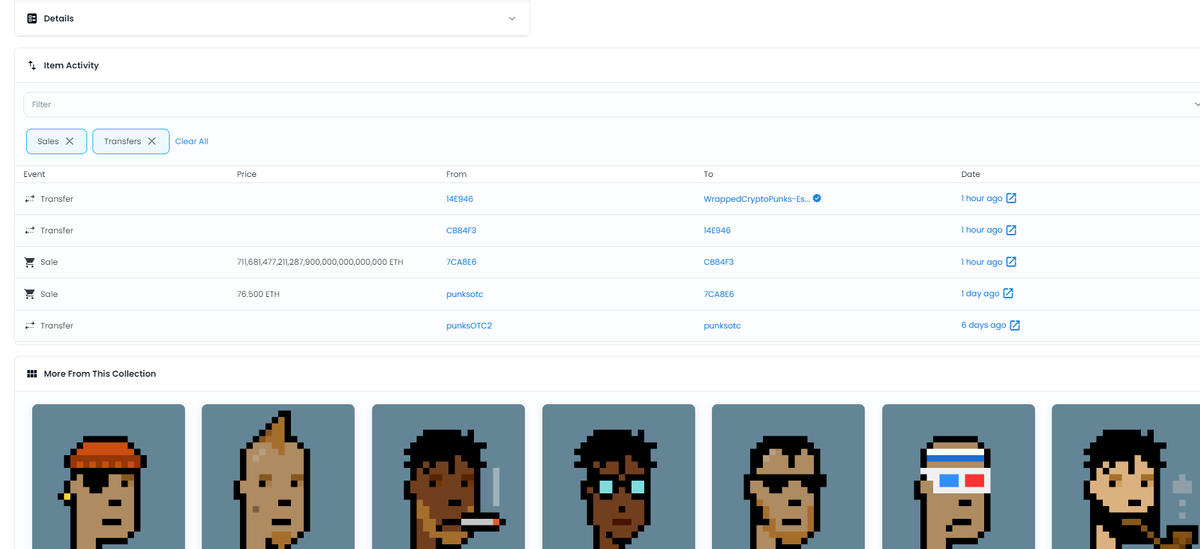Open recipient punksotc in last transfer row
Screen dimensions: 1200x549
723,326
